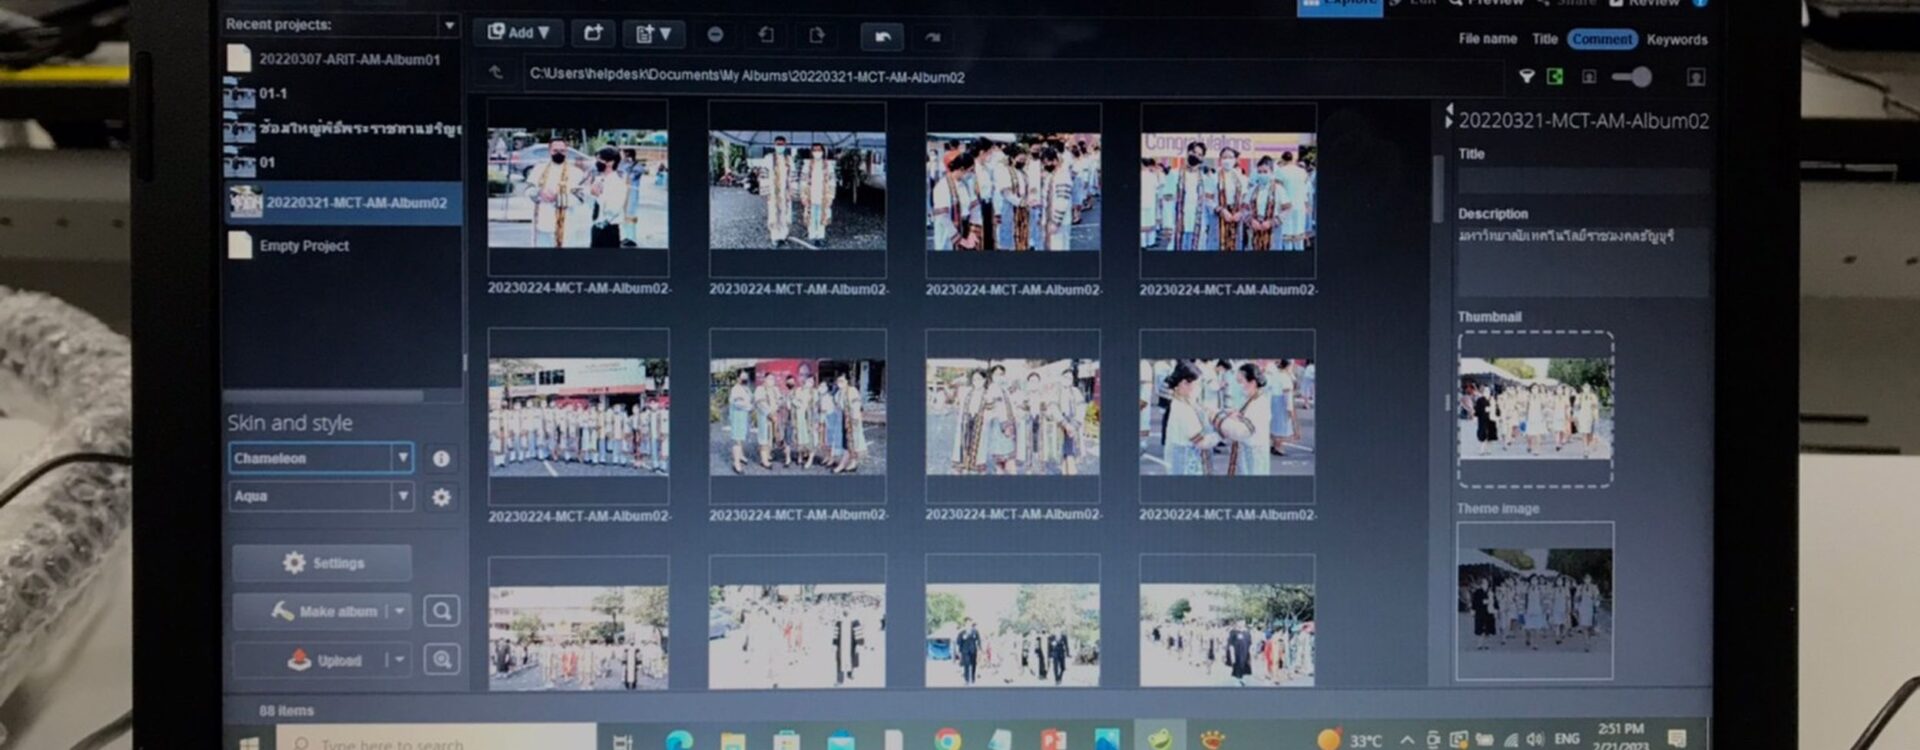Screen dimensions: 1920x750
Task: Adjust the thumbnail size slider
Action: pos(1632,77)
